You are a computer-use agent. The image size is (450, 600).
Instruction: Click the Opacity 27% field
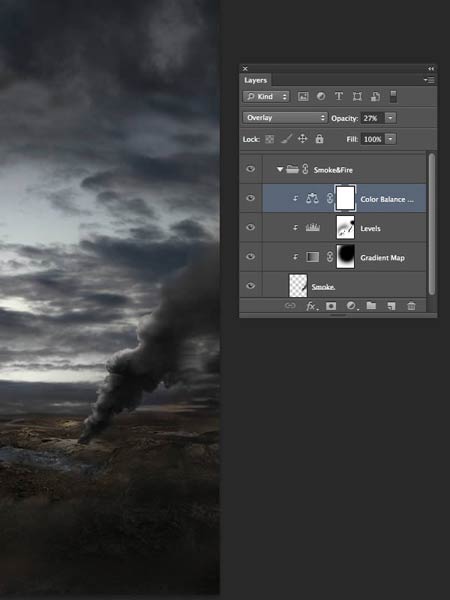pos(372,118)
